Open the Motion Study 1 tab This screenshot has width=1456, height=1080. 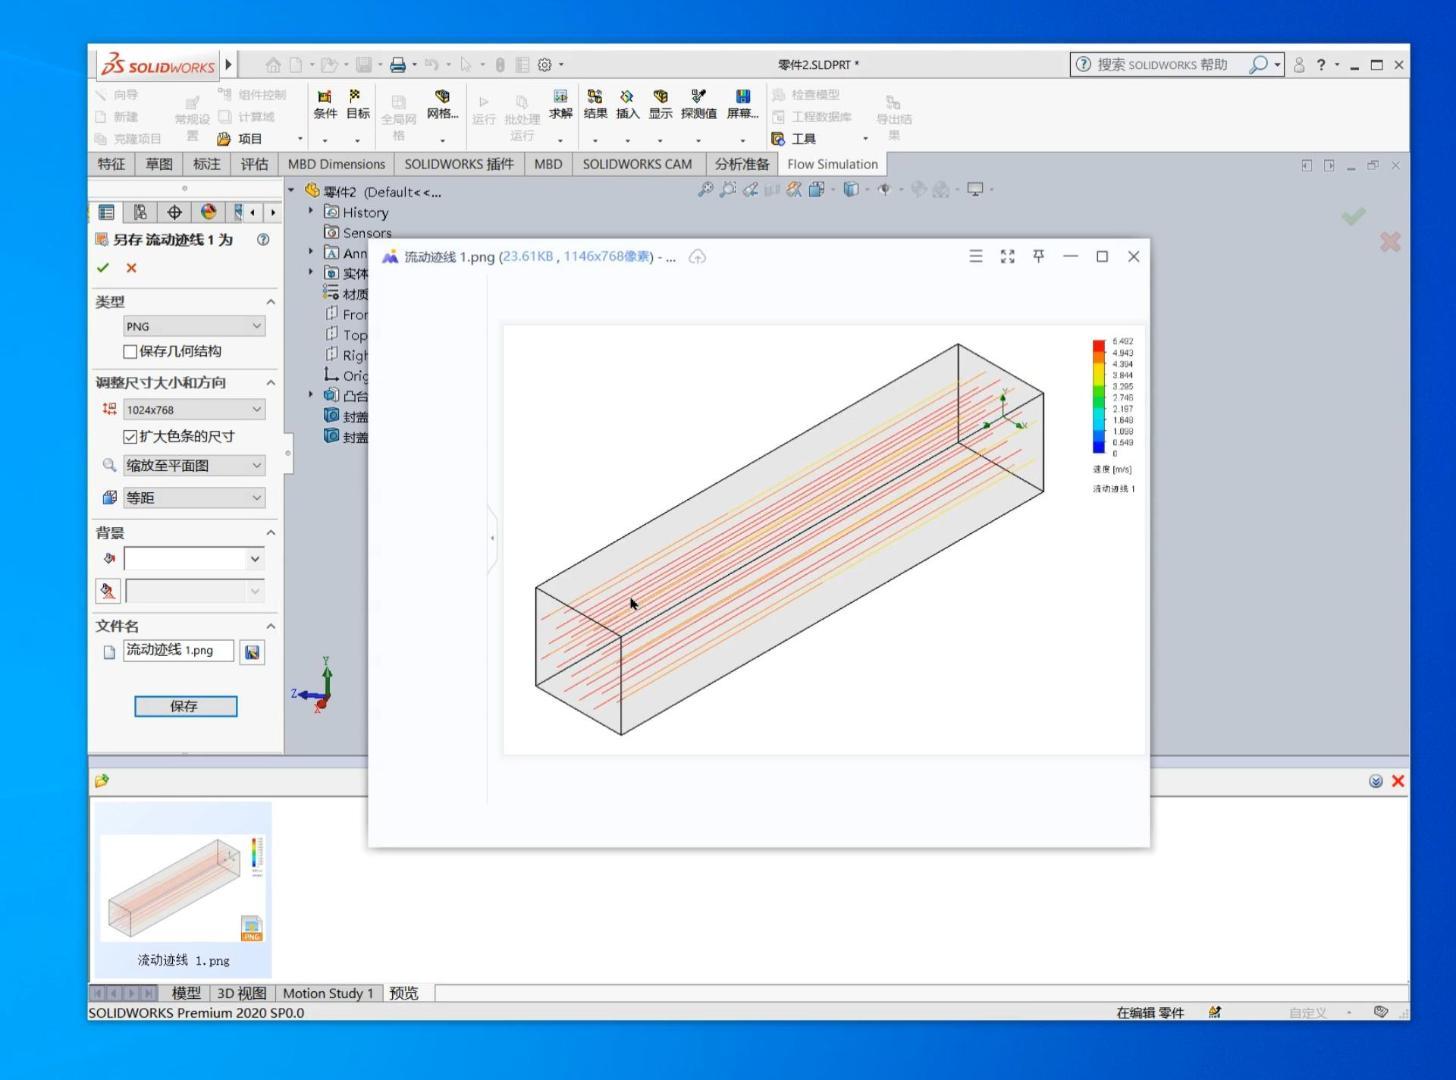[x=328, y=993]
